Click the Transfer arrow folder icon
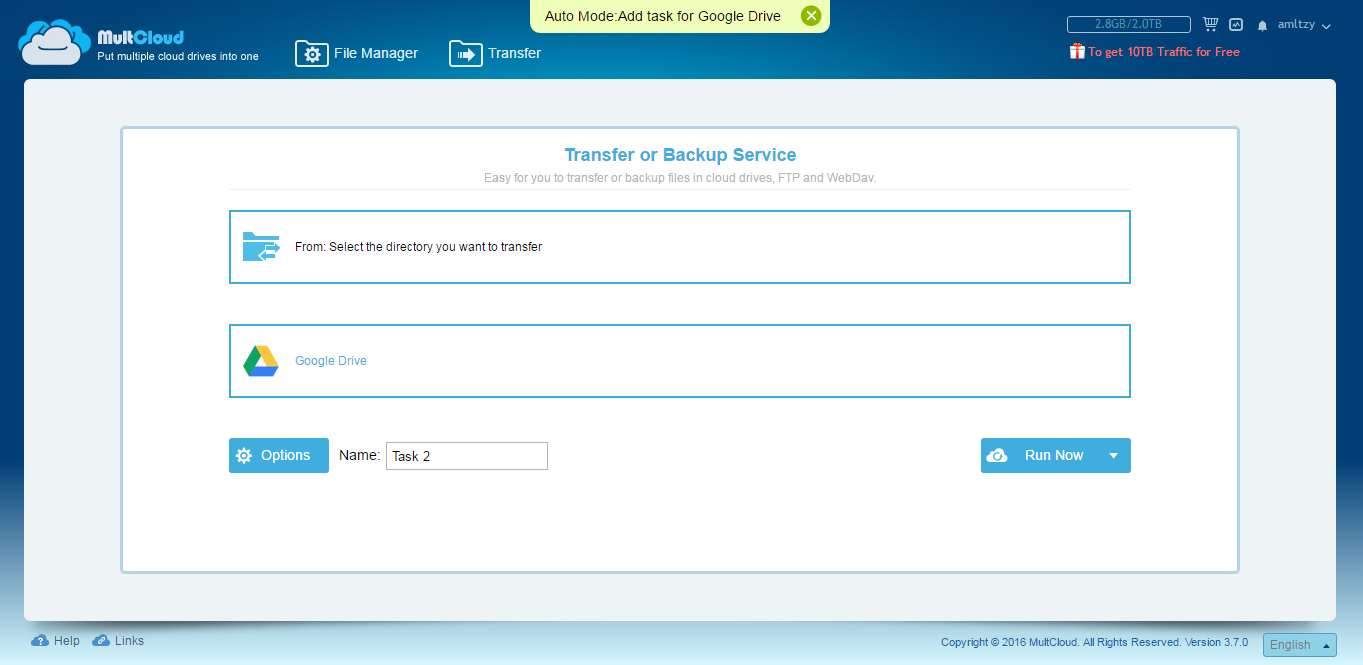The width and height of the screenshot is (1363, 665). click(466, 54)
